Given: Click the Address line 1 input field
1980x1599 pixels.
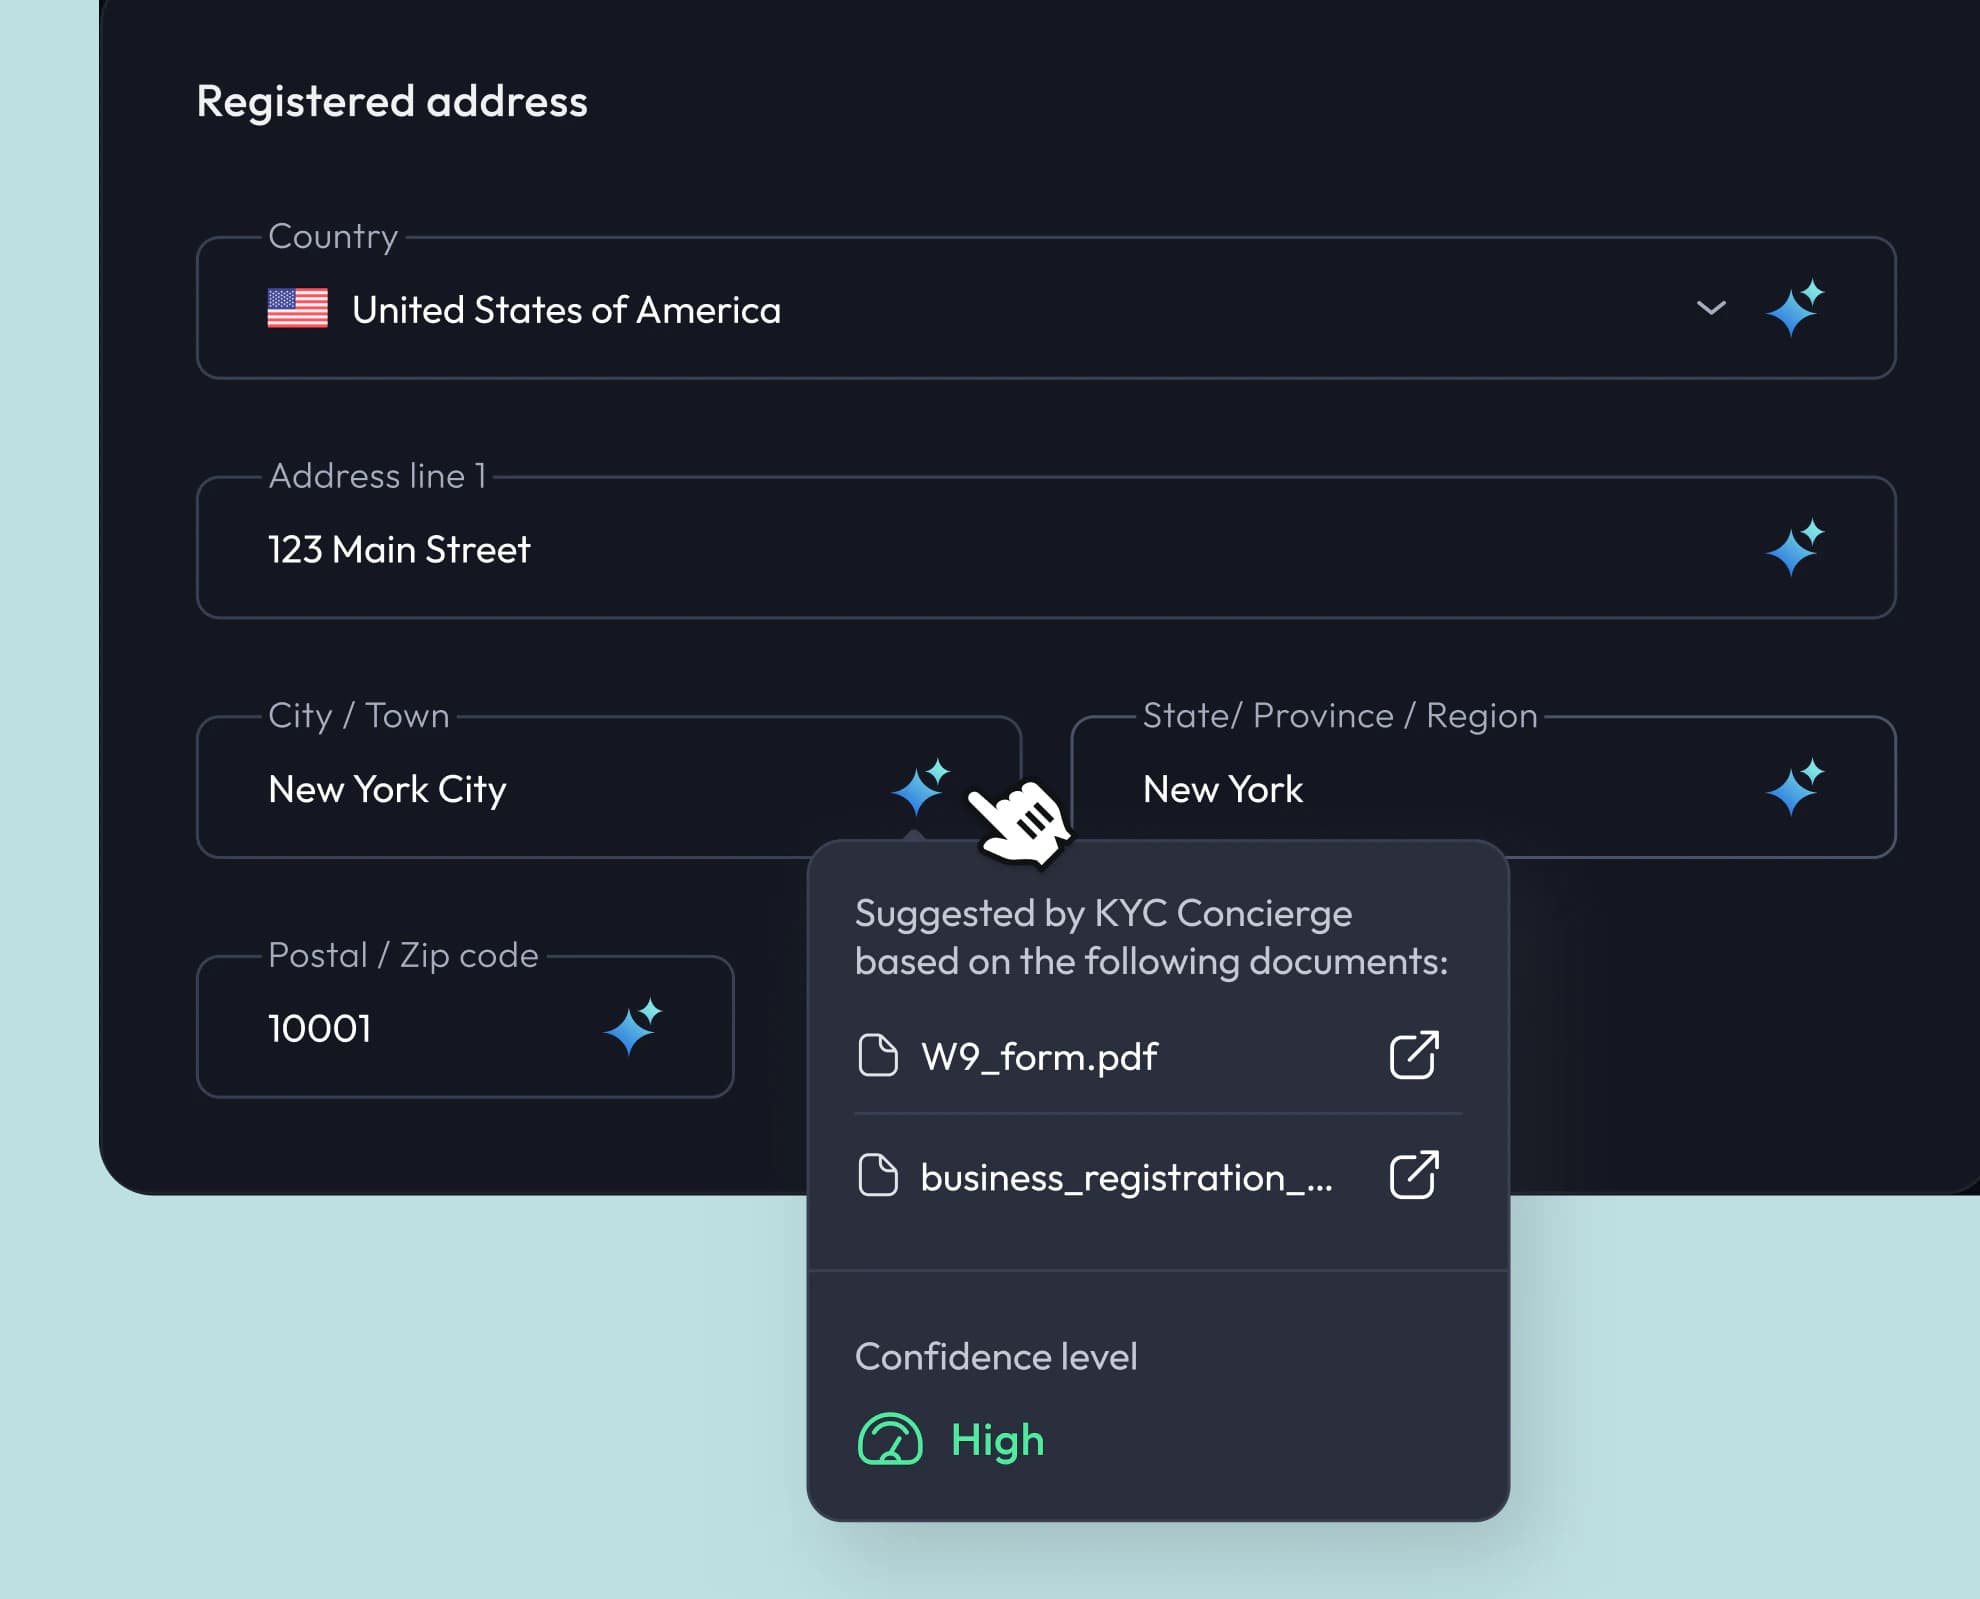Looking at the screenshot, I should pyautogui.click(x=1046, y=547).
